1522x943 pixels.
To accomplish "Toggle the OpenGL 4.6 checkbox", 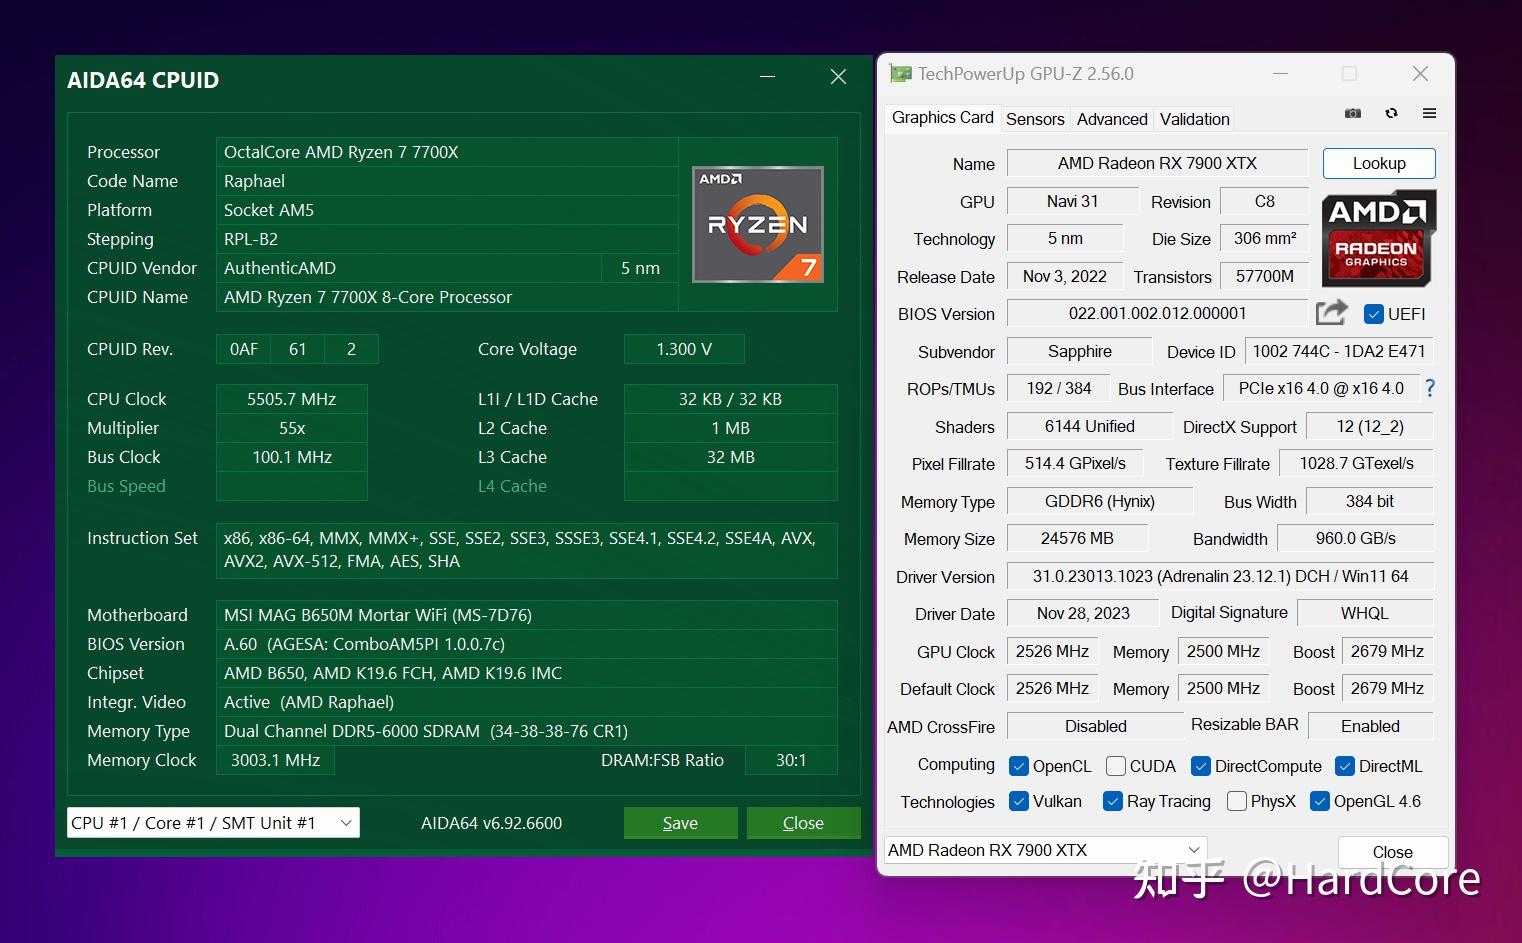I will click(x=1320, y=801).
